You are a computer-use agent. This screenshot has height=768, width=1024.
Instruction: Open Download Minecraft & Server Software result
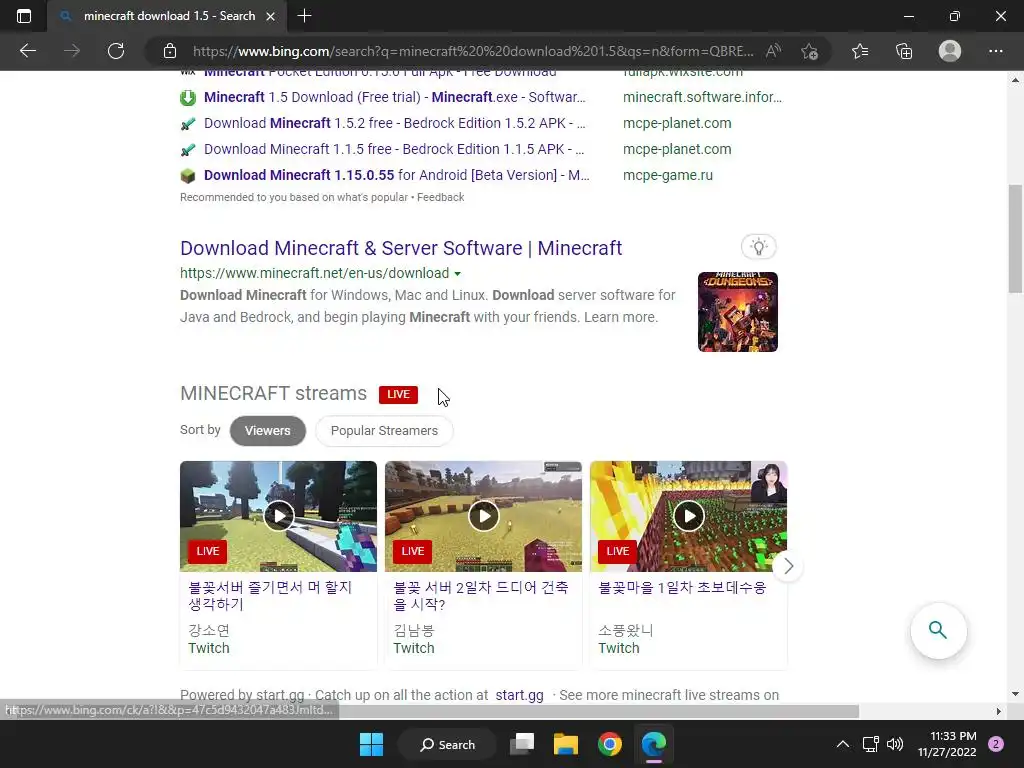pos(401,248)
